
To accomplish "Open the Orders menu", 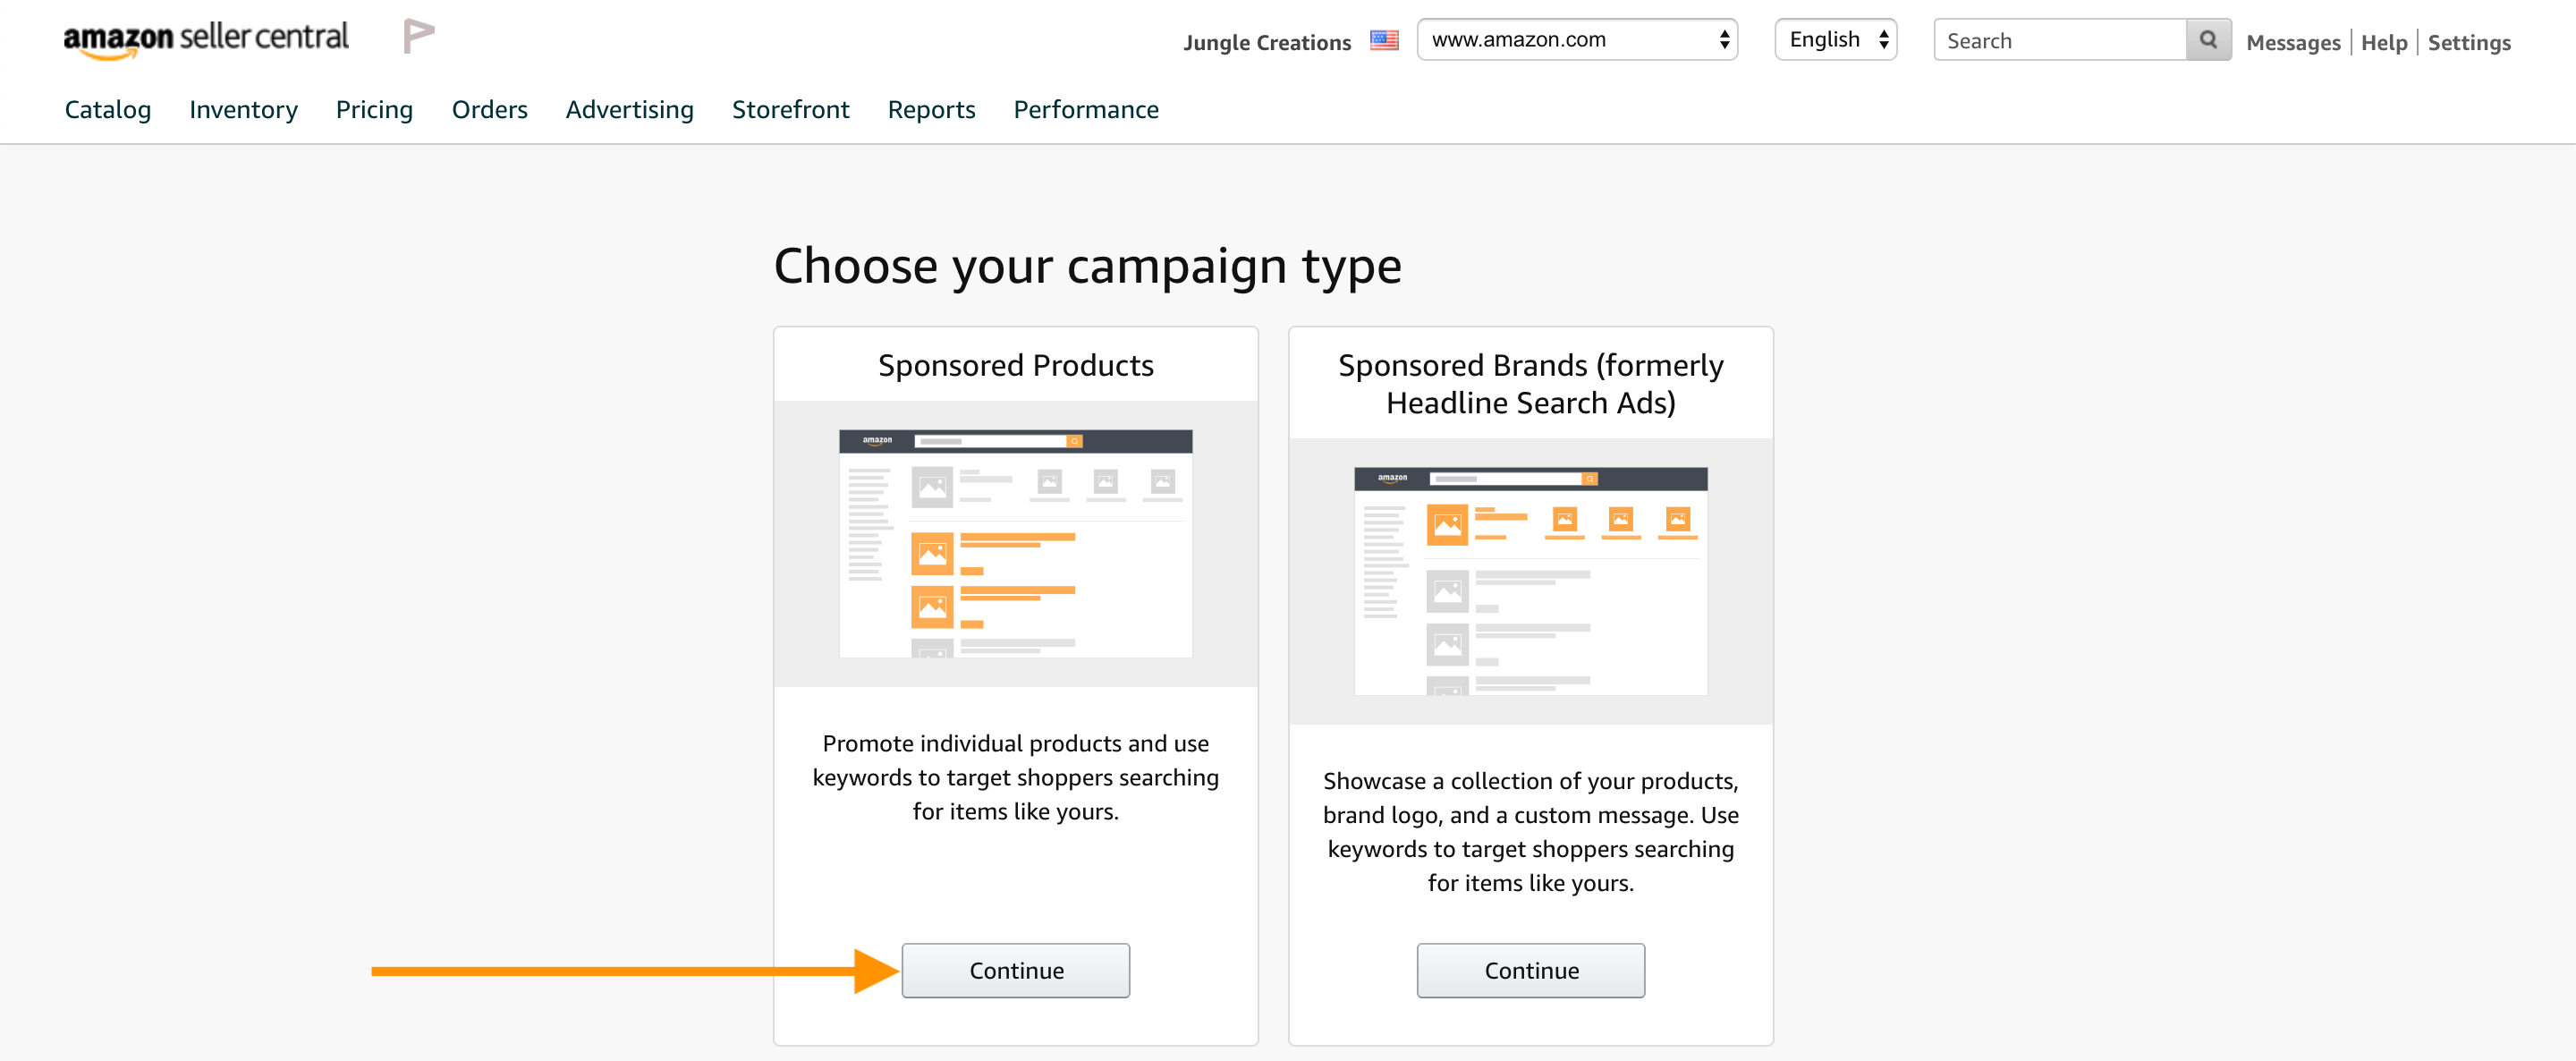I will (x=489, y=109).
